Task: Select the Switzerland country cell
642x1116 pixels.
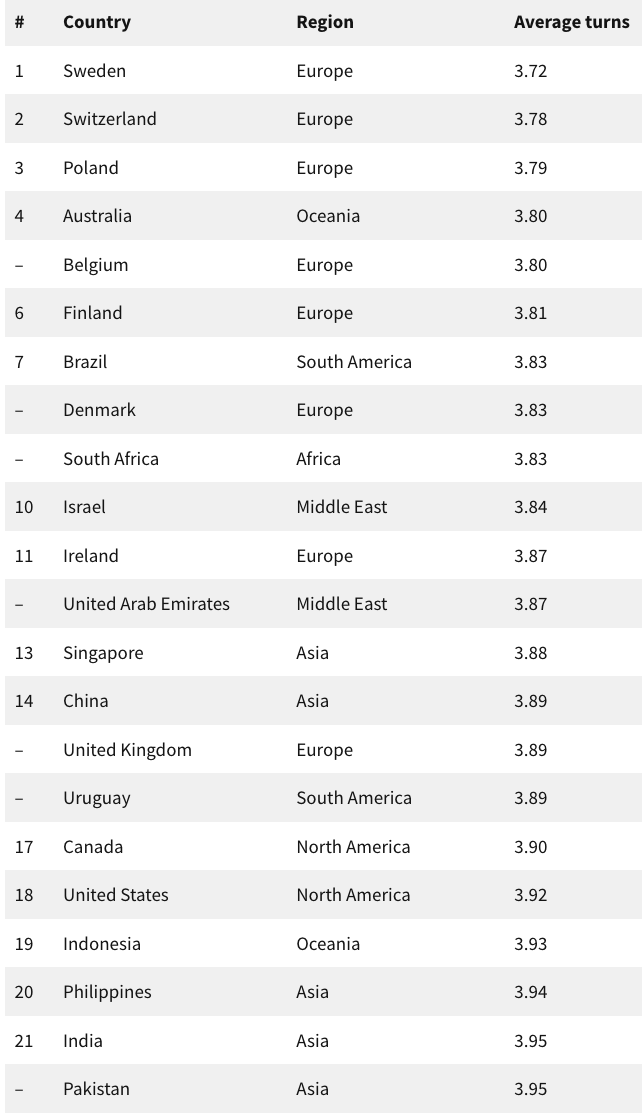Action: pos(110,119)
